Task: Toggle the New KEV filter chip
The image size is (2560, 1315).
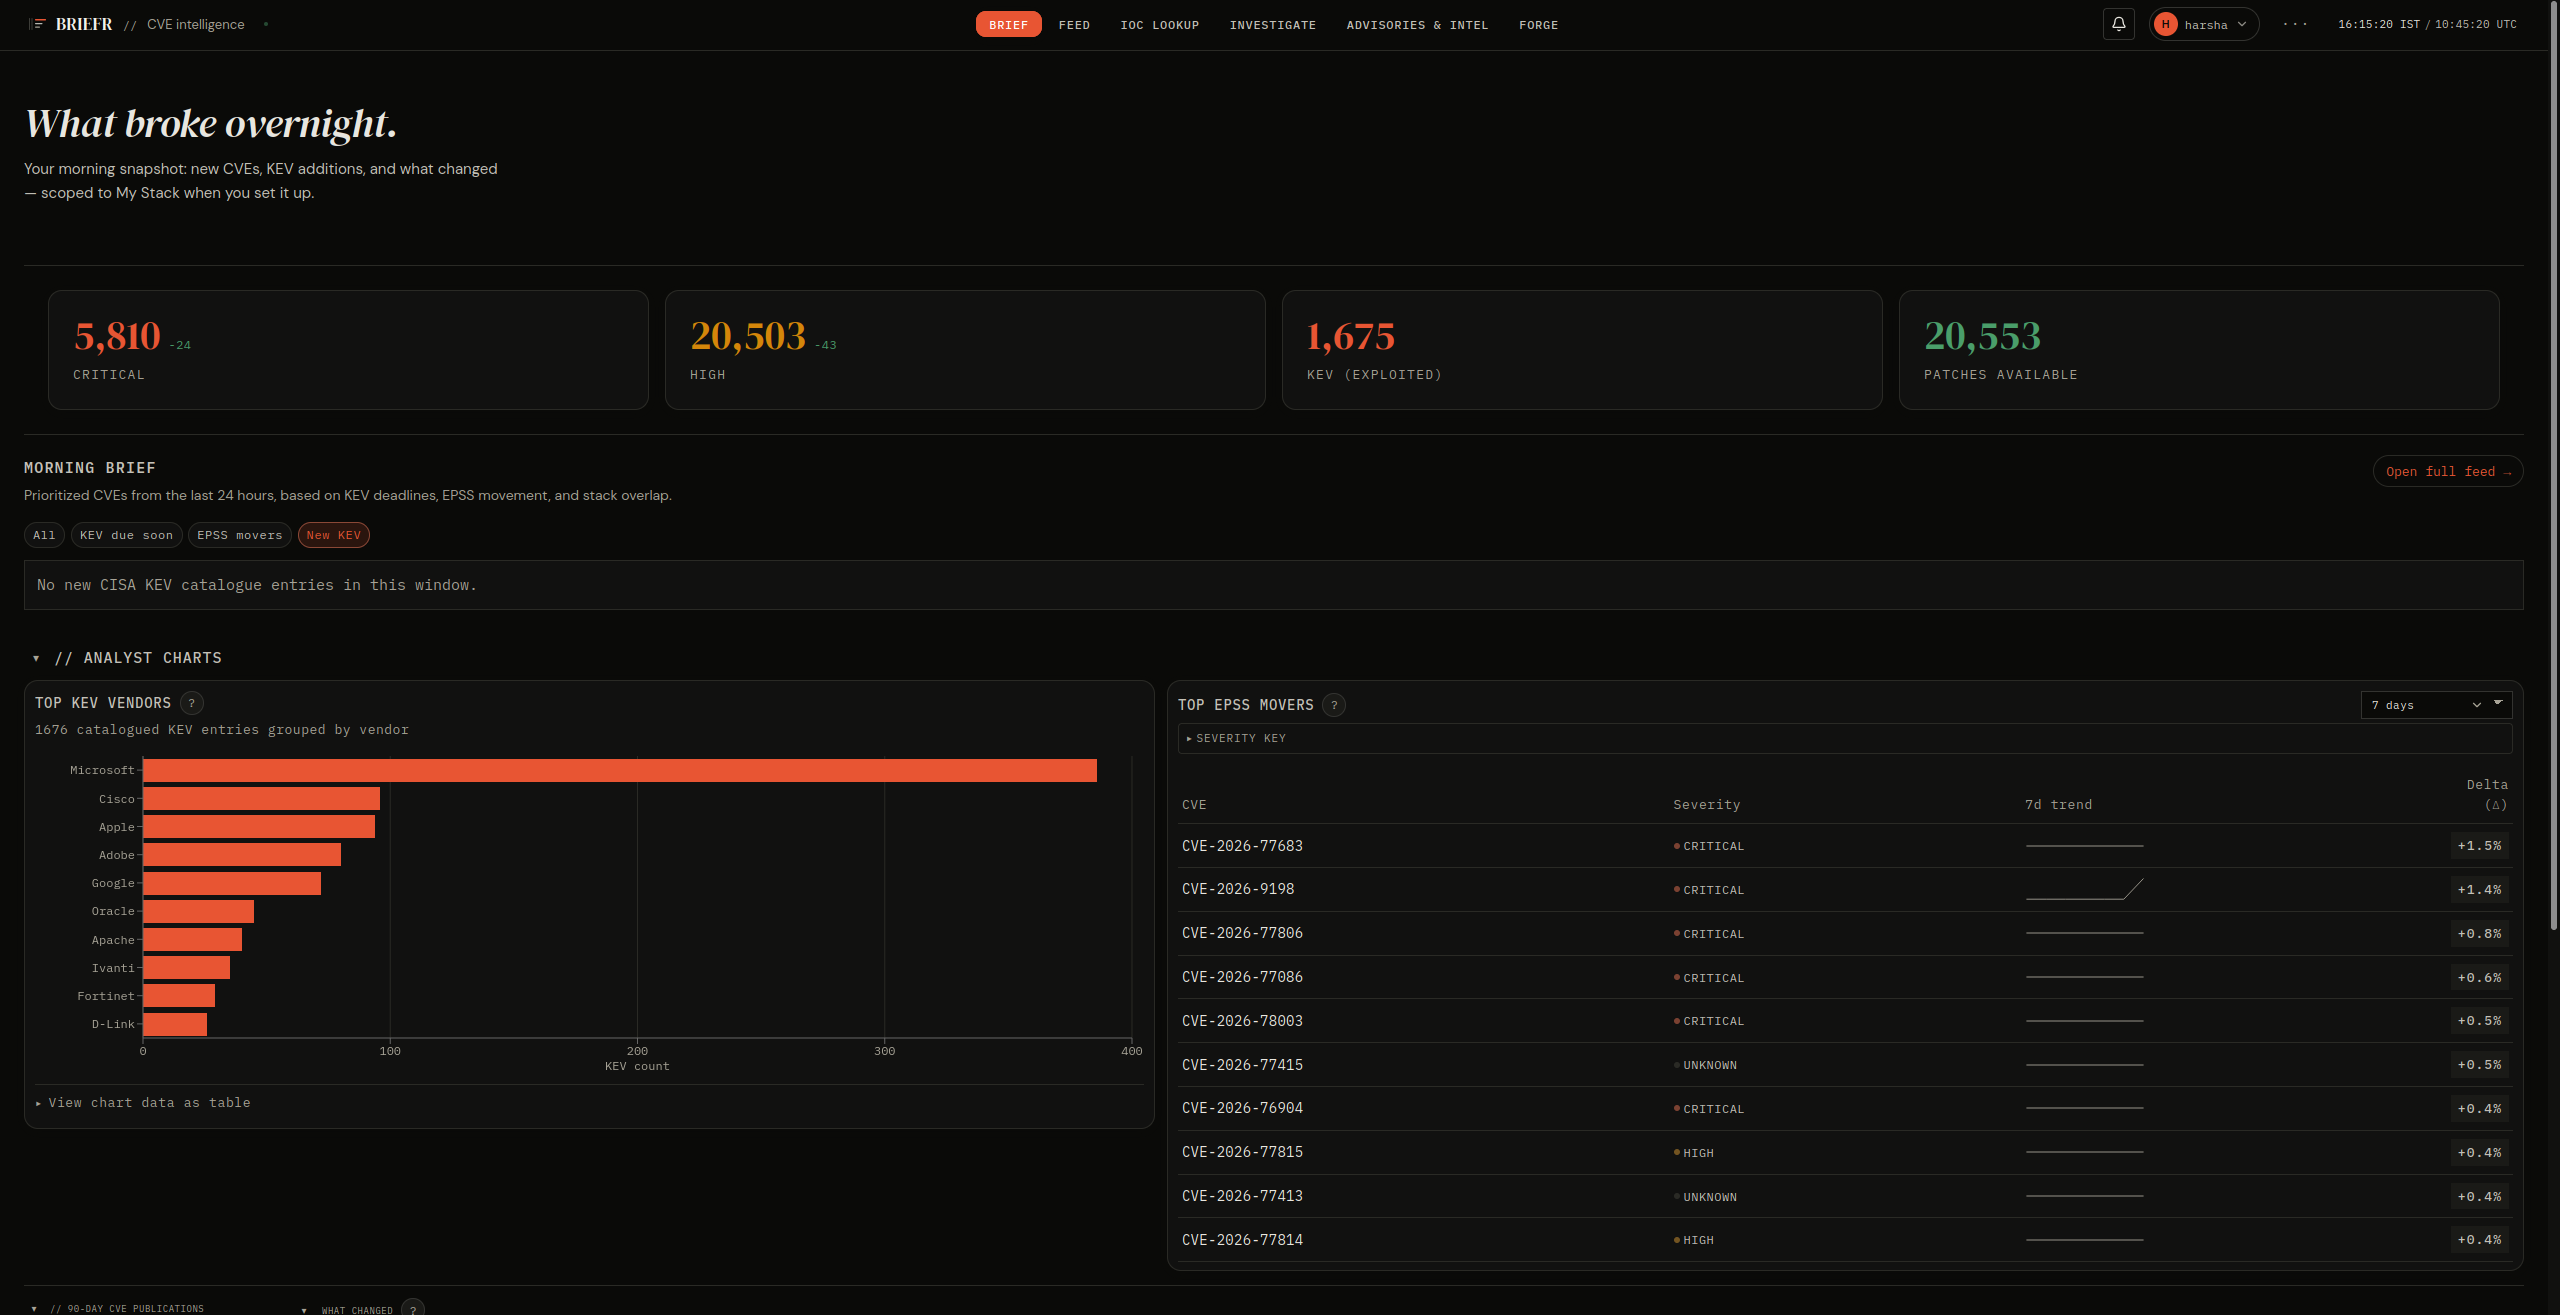Action: coord(333,535)
